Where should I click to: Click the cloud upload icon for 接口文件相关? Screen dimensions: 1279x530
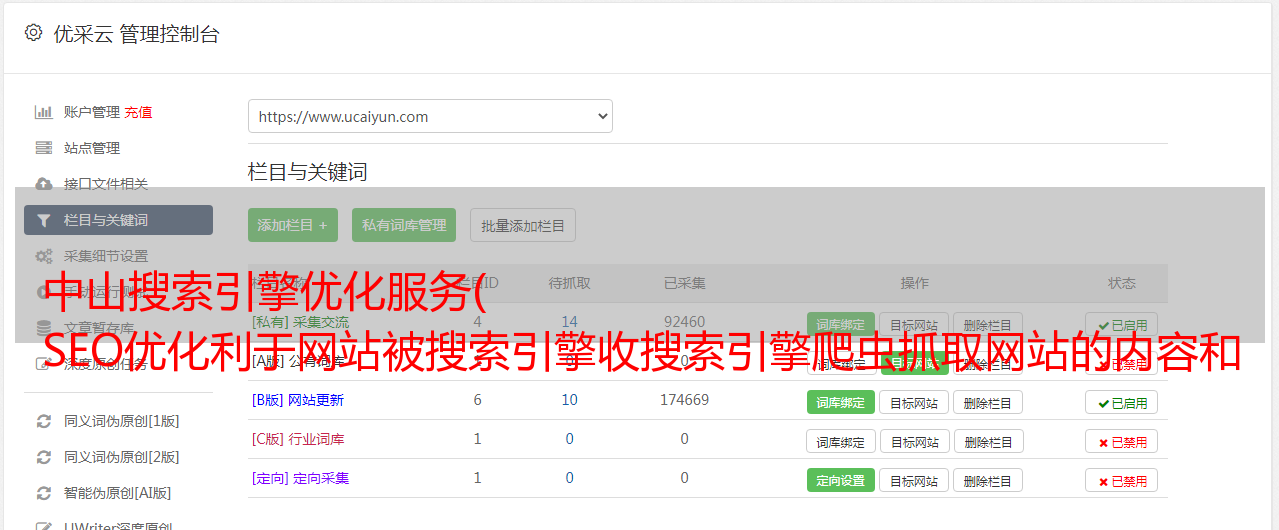point(43,184)
